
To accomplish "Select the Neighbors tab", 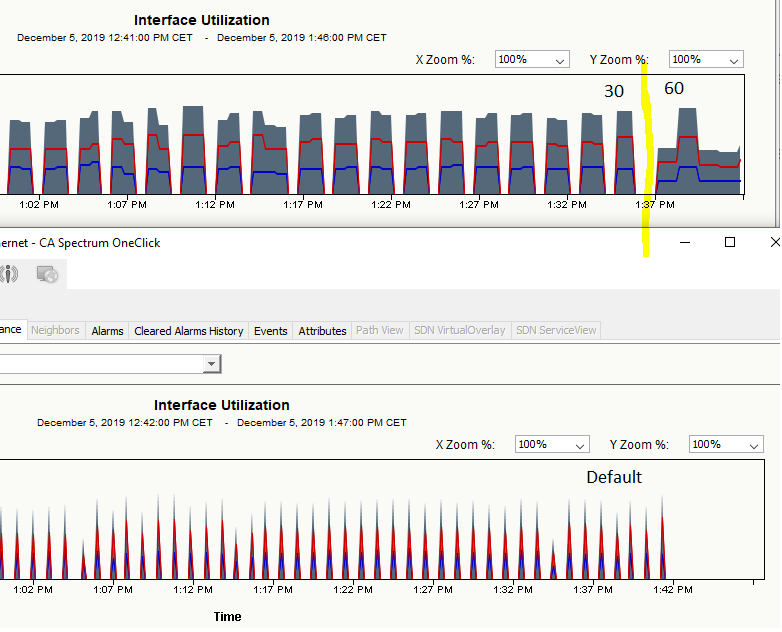I will coord(55,330).
